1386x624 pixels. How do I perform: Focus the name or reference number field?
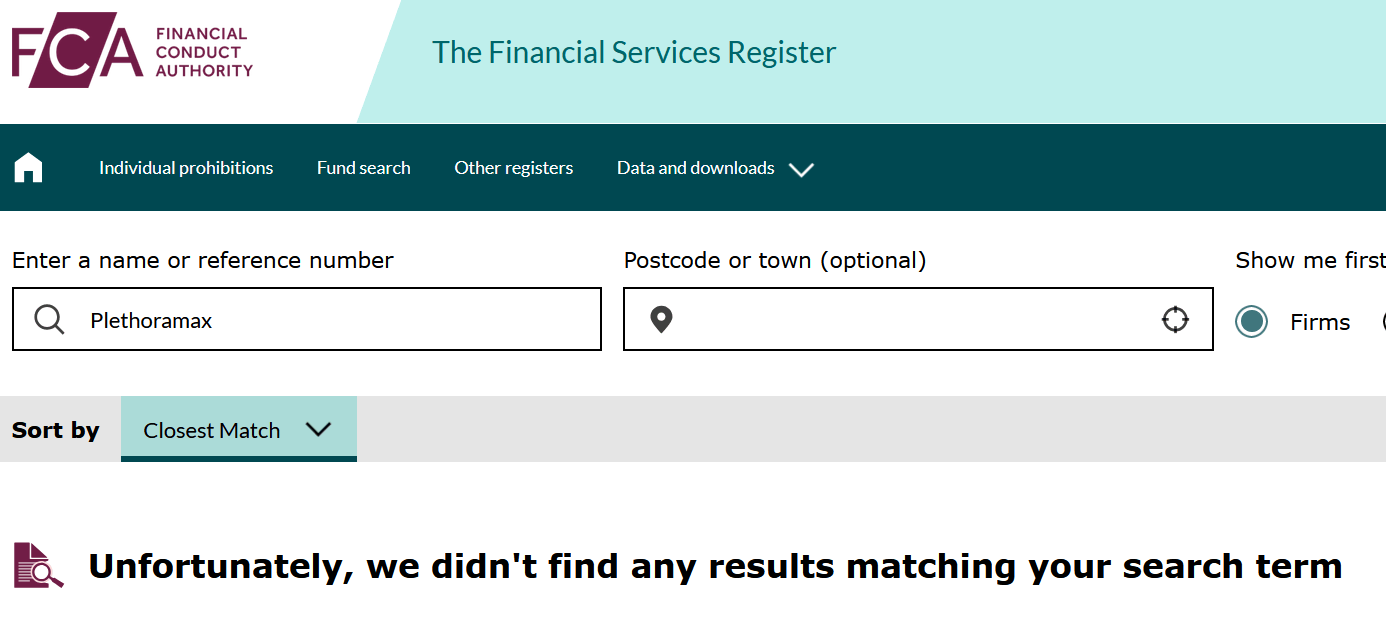click(330, 320)
